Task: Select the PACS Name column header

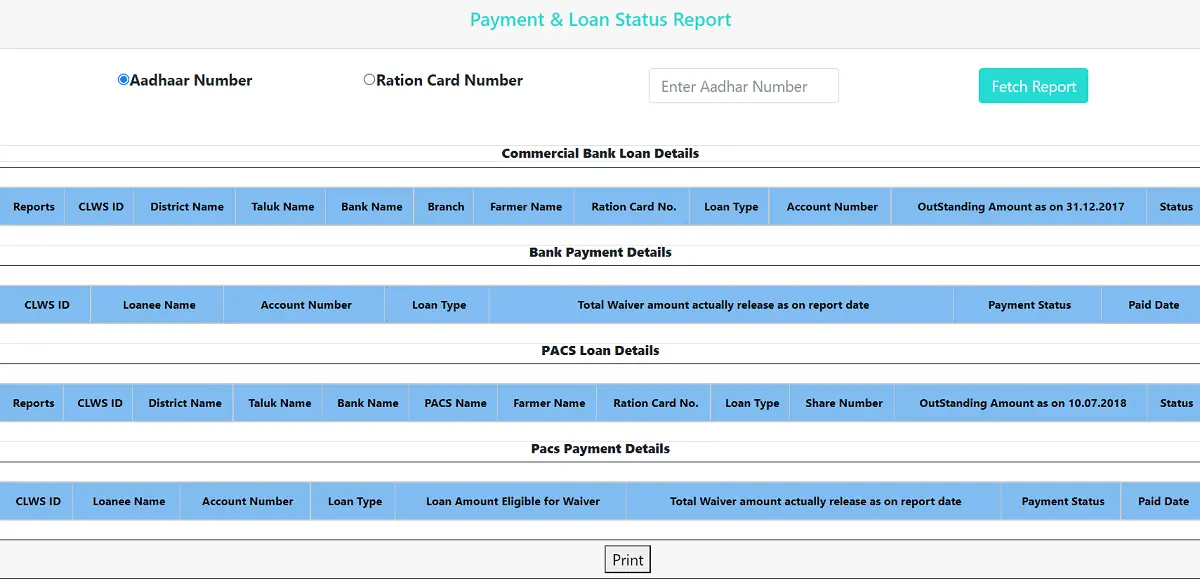Action: coord(455,403)
